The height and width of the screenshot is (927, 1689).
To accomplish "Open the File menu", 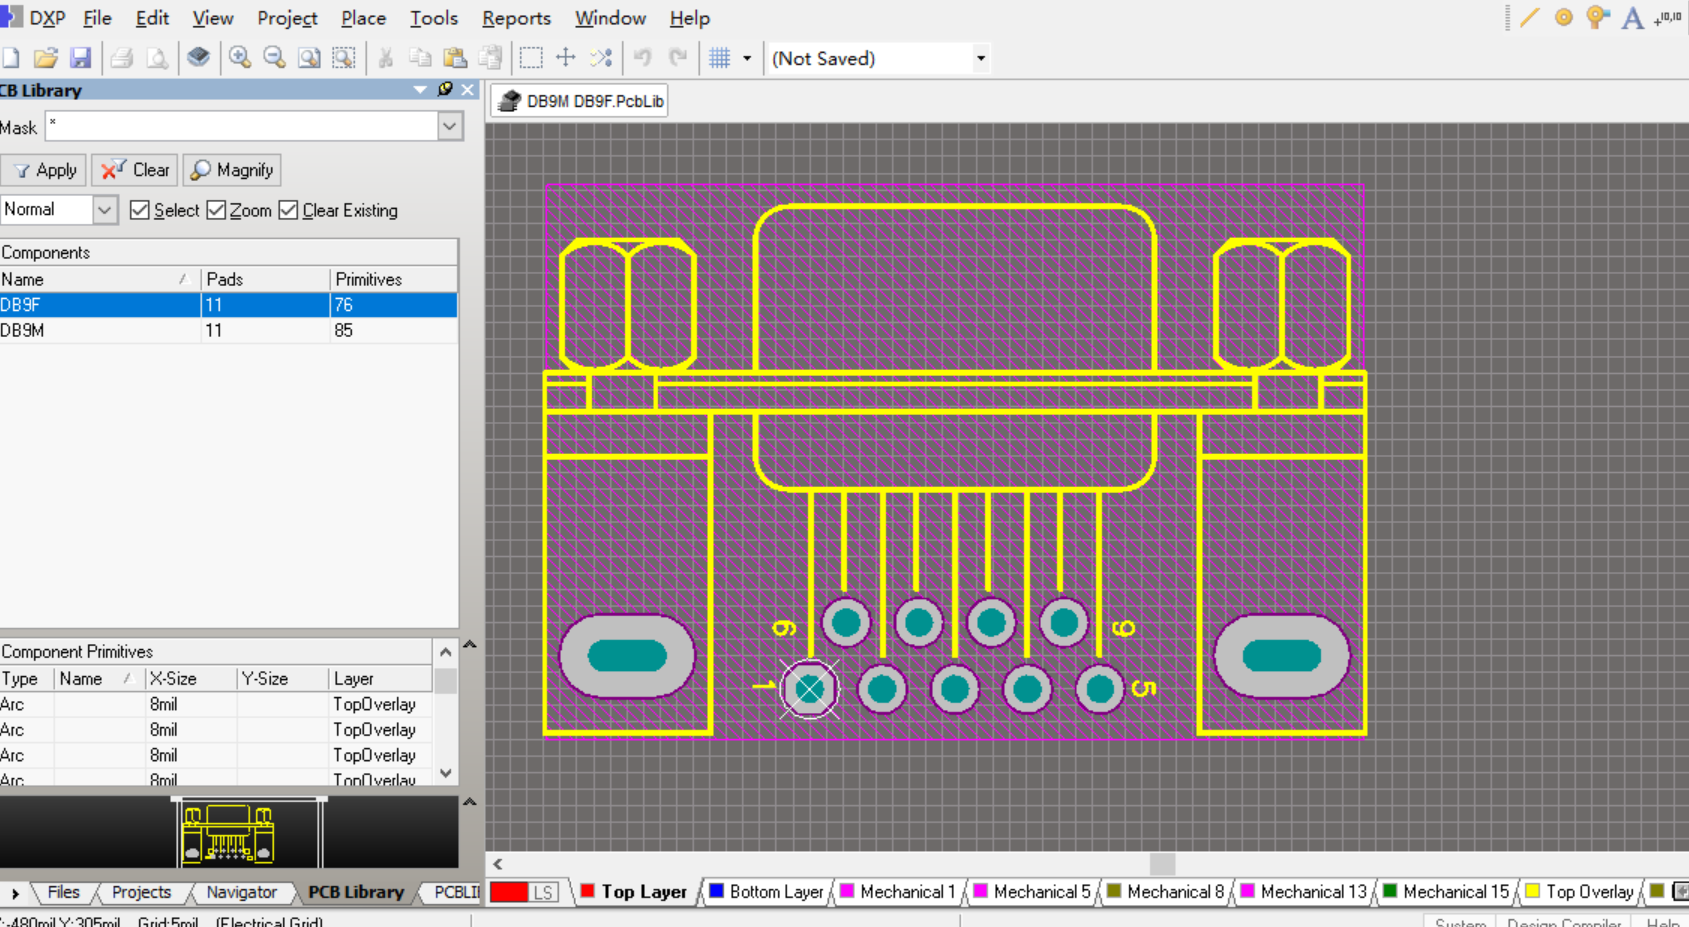I will 97,18.
